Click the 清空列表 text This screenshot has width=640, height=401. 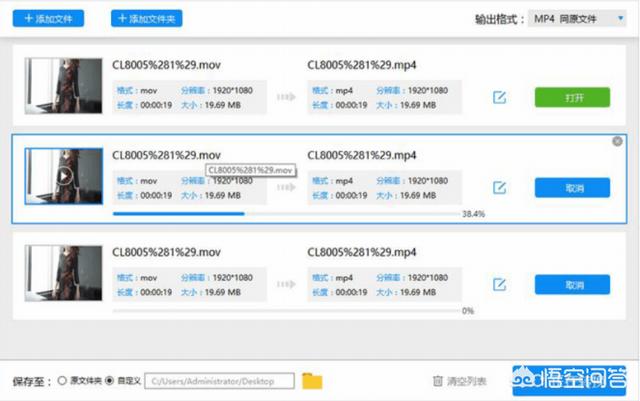pos(467,381)
